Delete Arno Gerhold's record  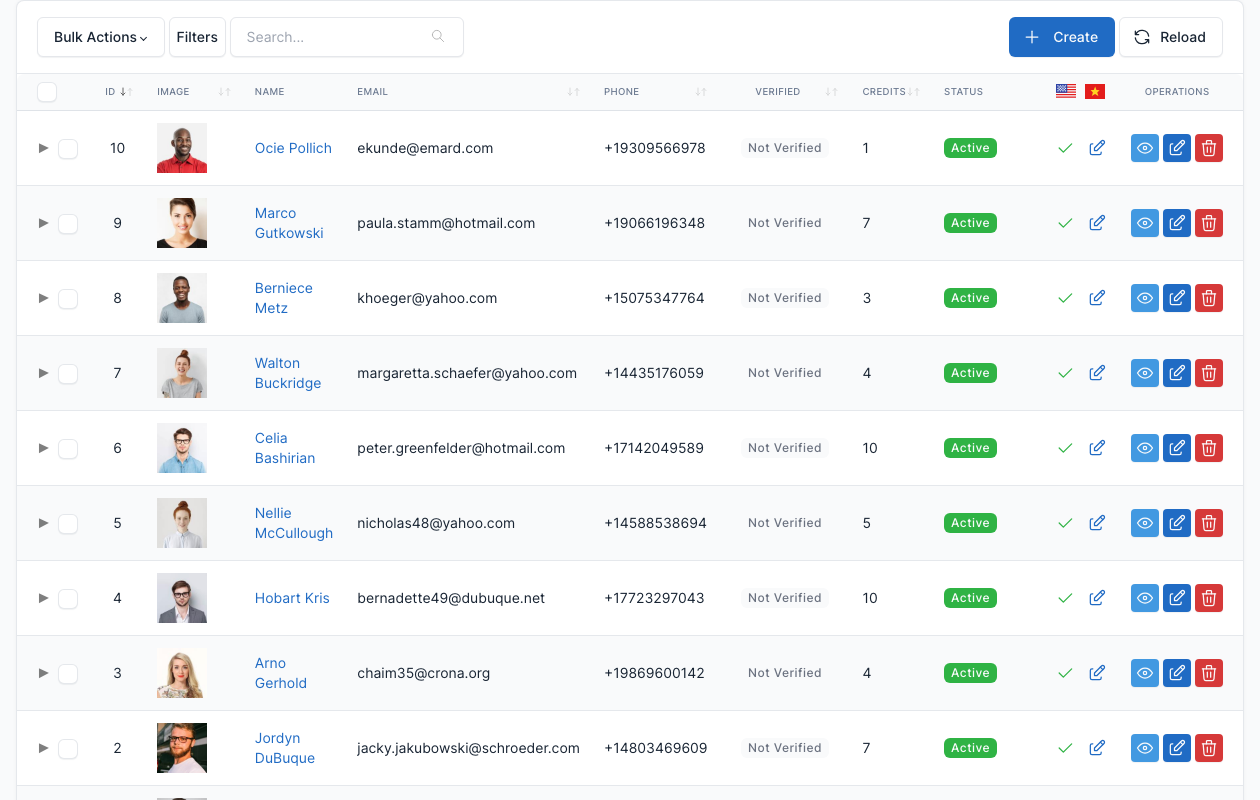(1209, 673)
